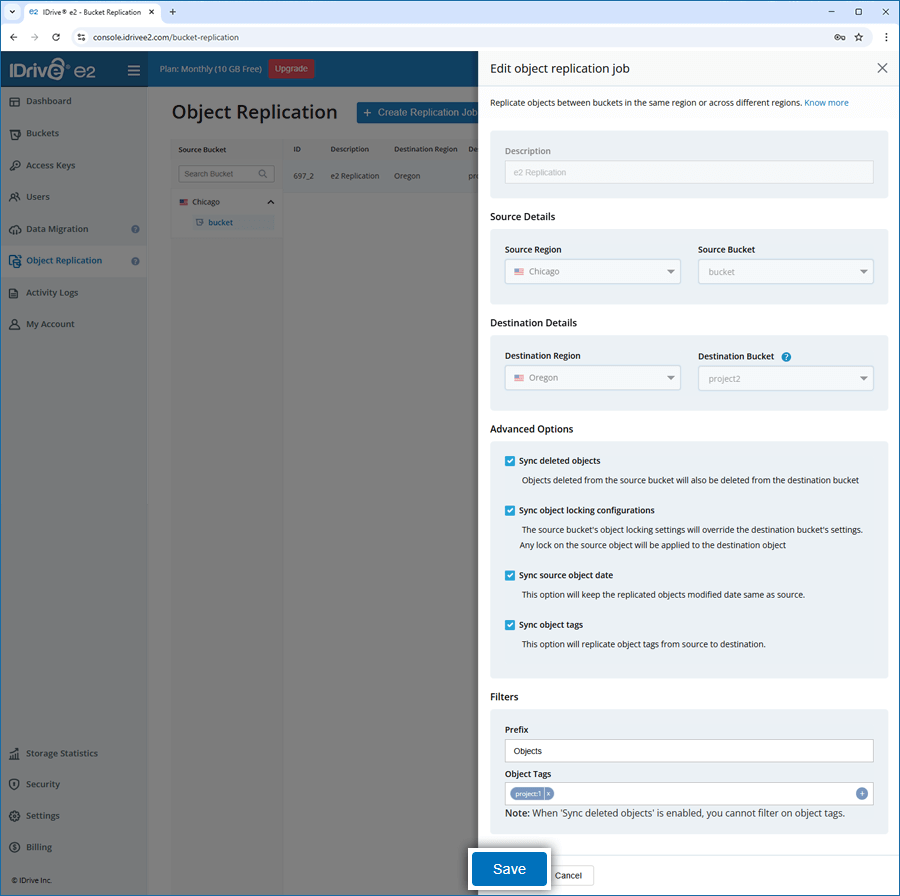Click the Data Migration help icon
Viewport: 900px width, 896px height.
coord(135,229)
